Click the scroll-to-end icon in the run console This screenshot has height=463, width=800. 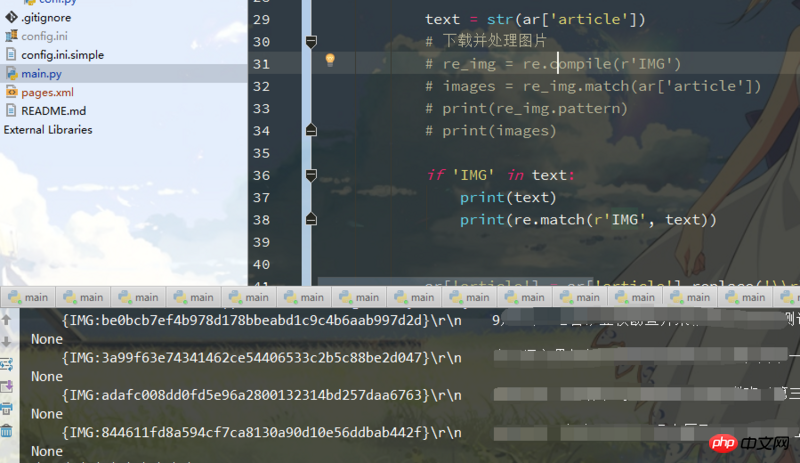pyautogui.click(x=7, y=386)
